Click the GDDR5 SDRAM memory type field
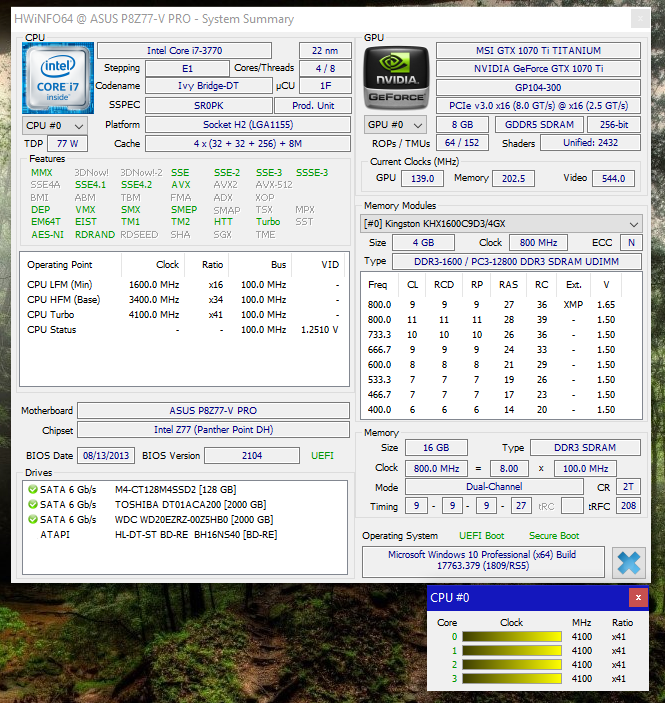Viewport: 665px width, 703px height. (x=539, y=125)
